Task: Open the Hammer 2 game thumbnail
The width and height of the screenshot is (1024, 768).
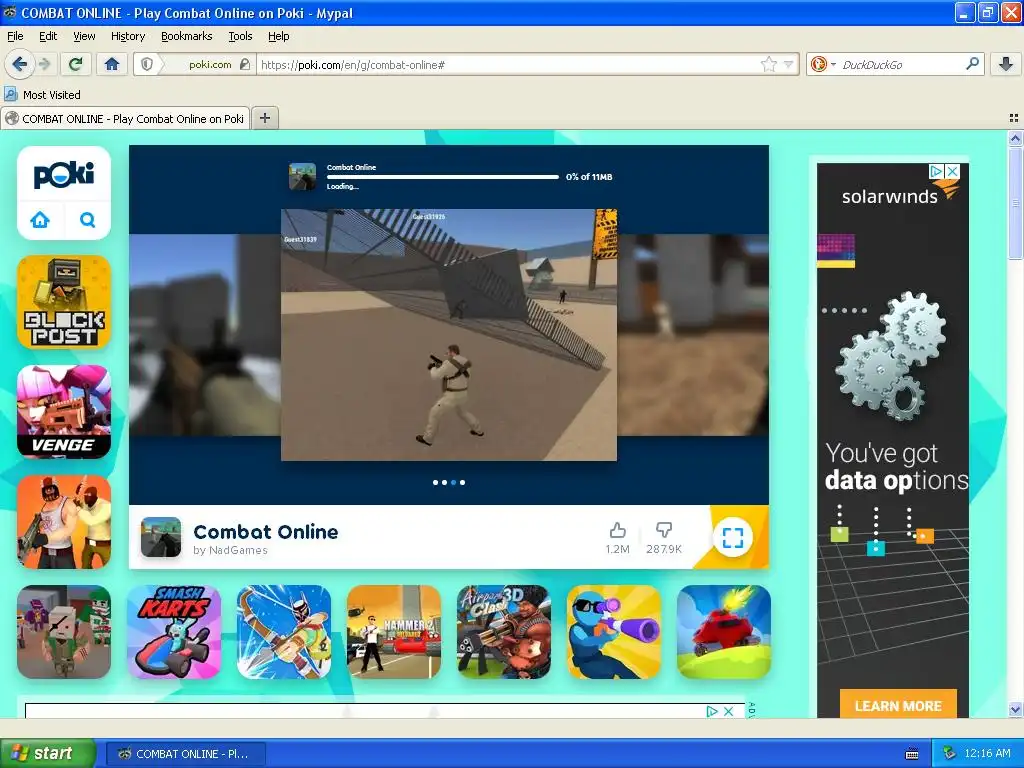Action: (394, 632)
